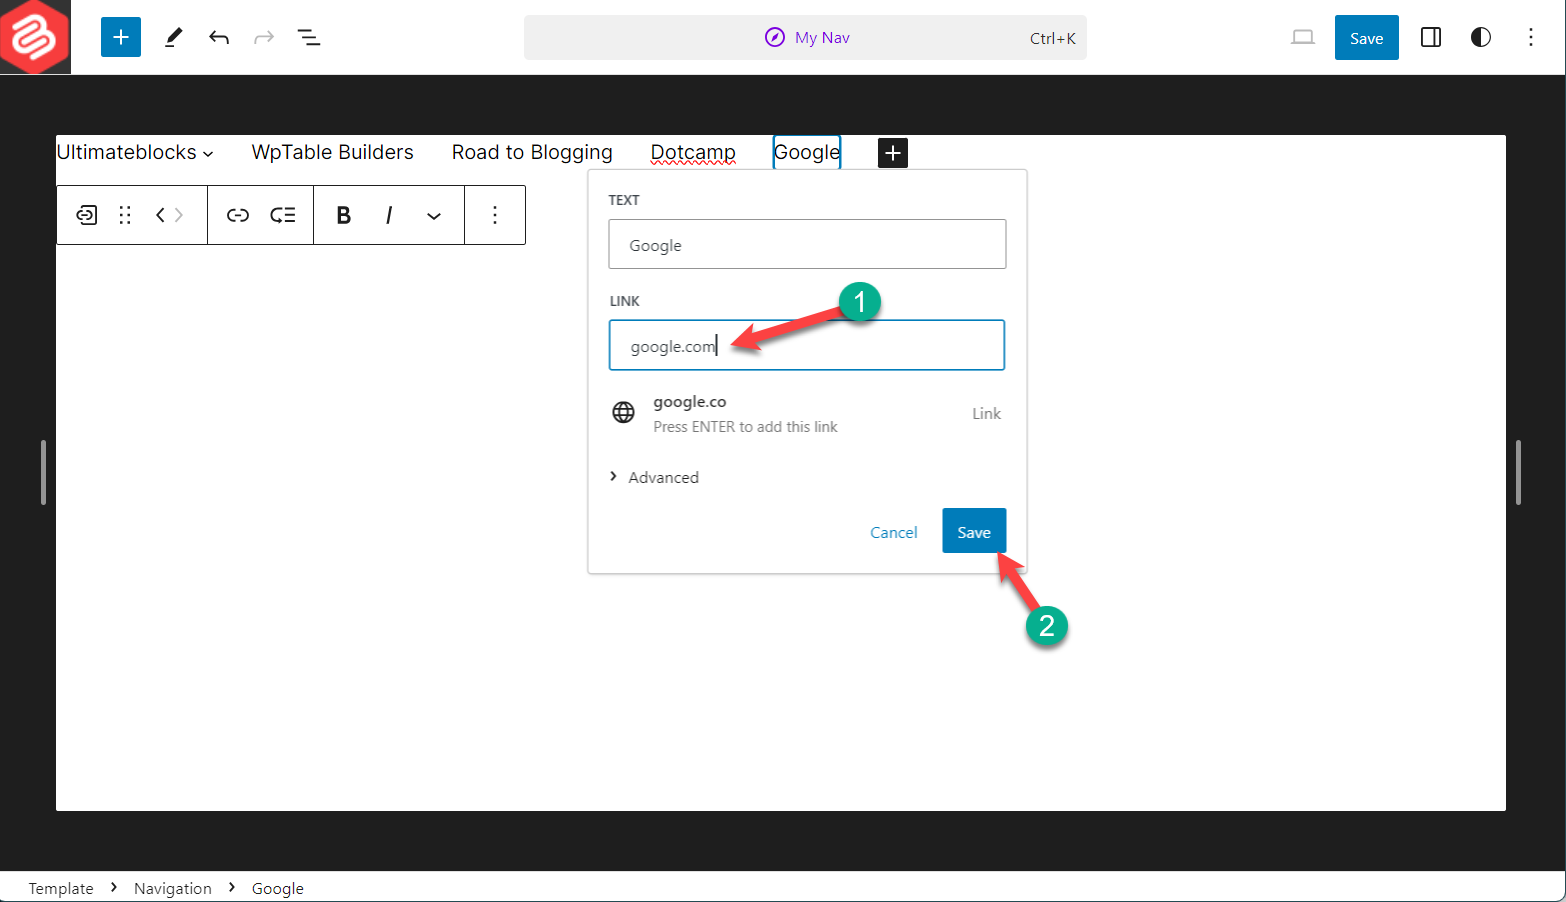Screen dimensions: 1566x902
Task: Toggle bold formatting
Action: [x=343, y=215]
